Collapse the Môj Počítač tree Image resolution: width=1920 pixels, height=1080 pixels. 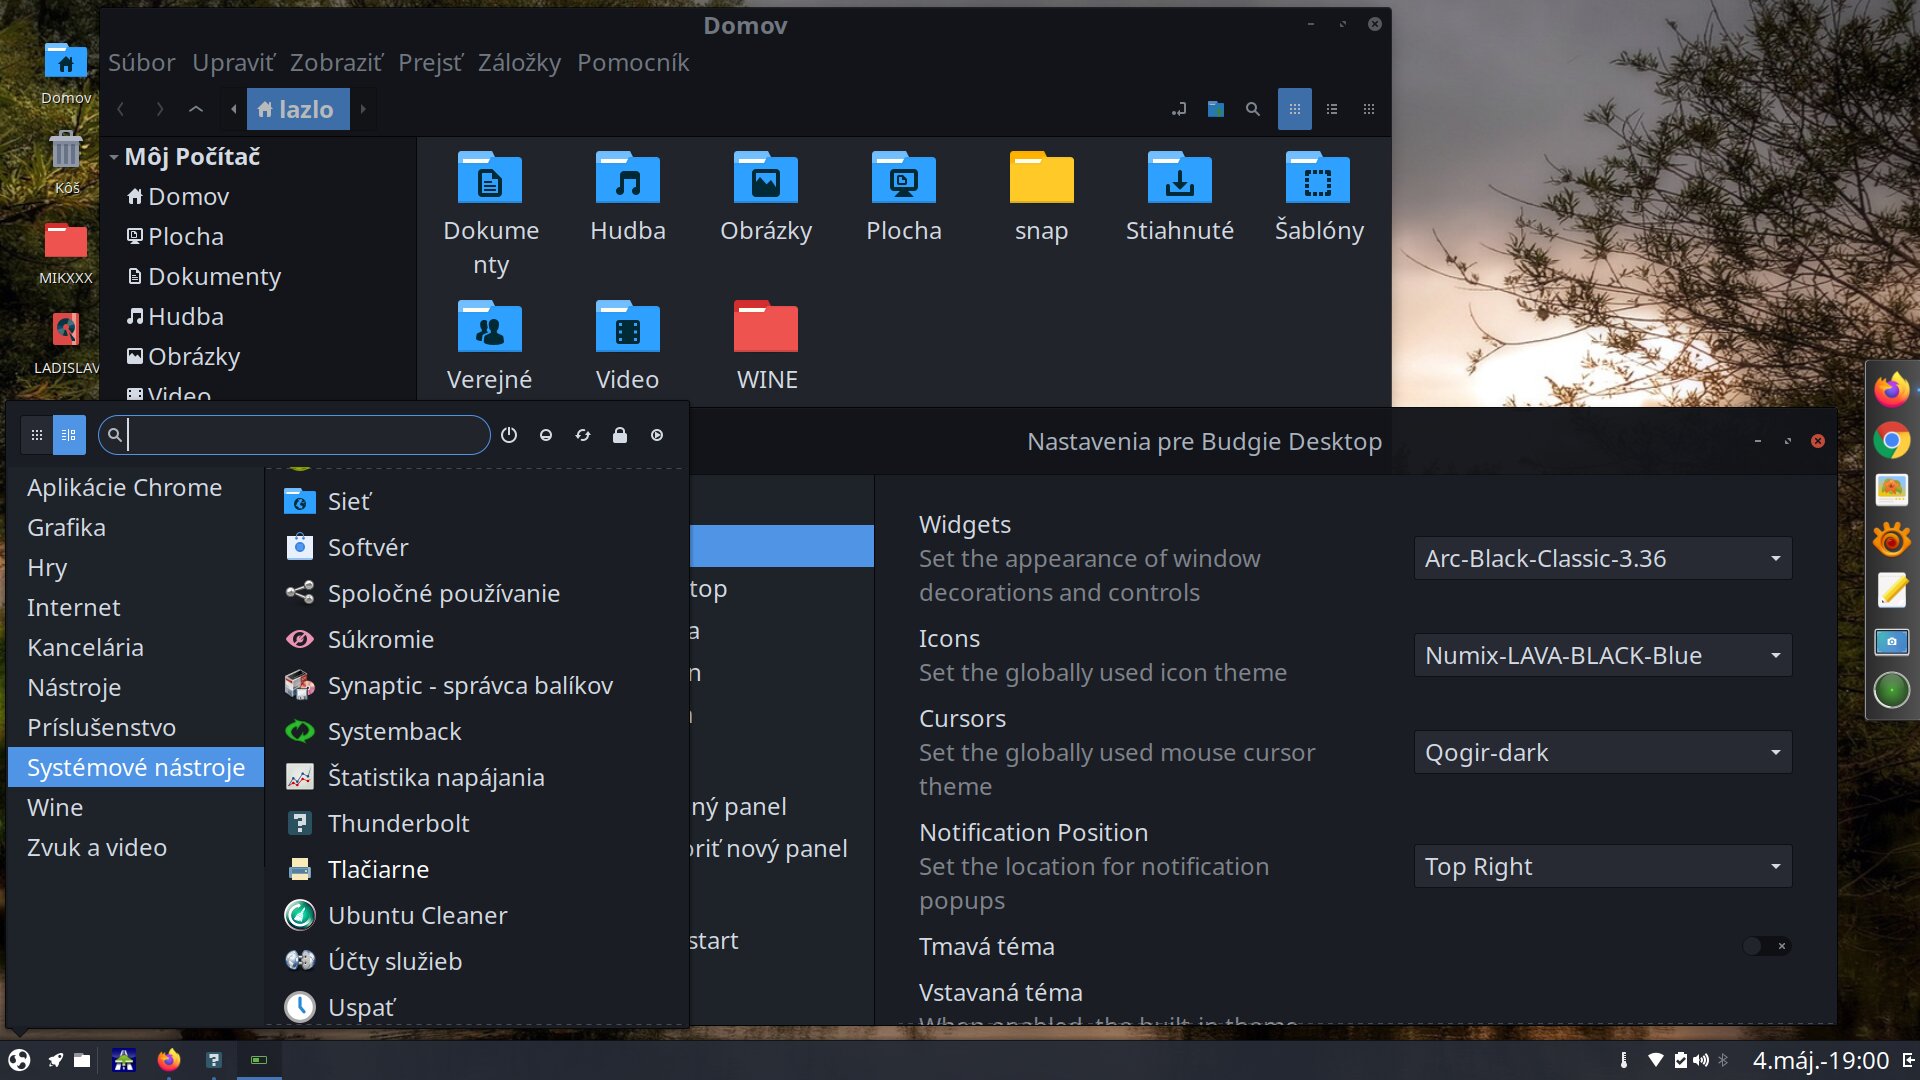[x=114, y=157]
